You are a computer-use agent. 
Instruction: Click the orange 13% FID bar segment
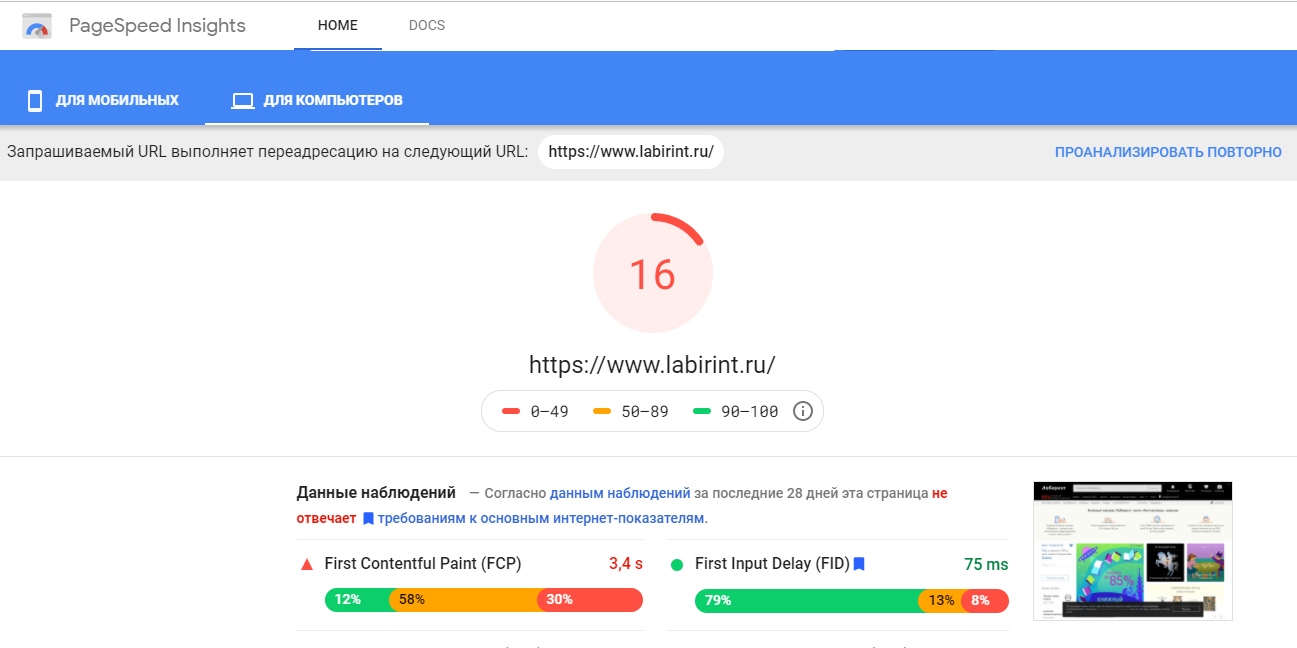(x=940, y=600)
